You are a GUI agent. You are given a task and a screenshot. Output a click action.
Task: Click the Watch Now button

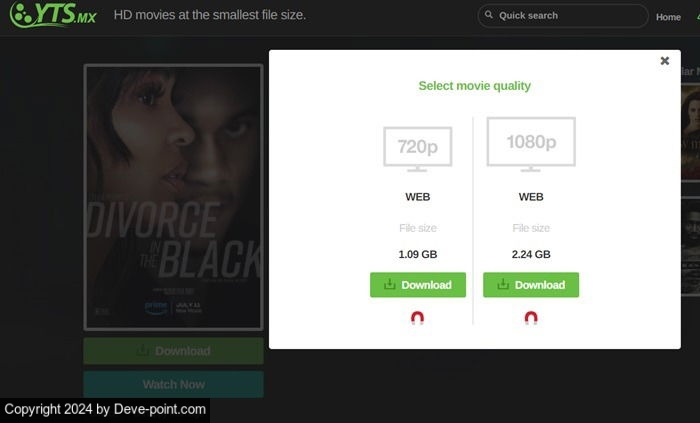(x=173, y=384)
